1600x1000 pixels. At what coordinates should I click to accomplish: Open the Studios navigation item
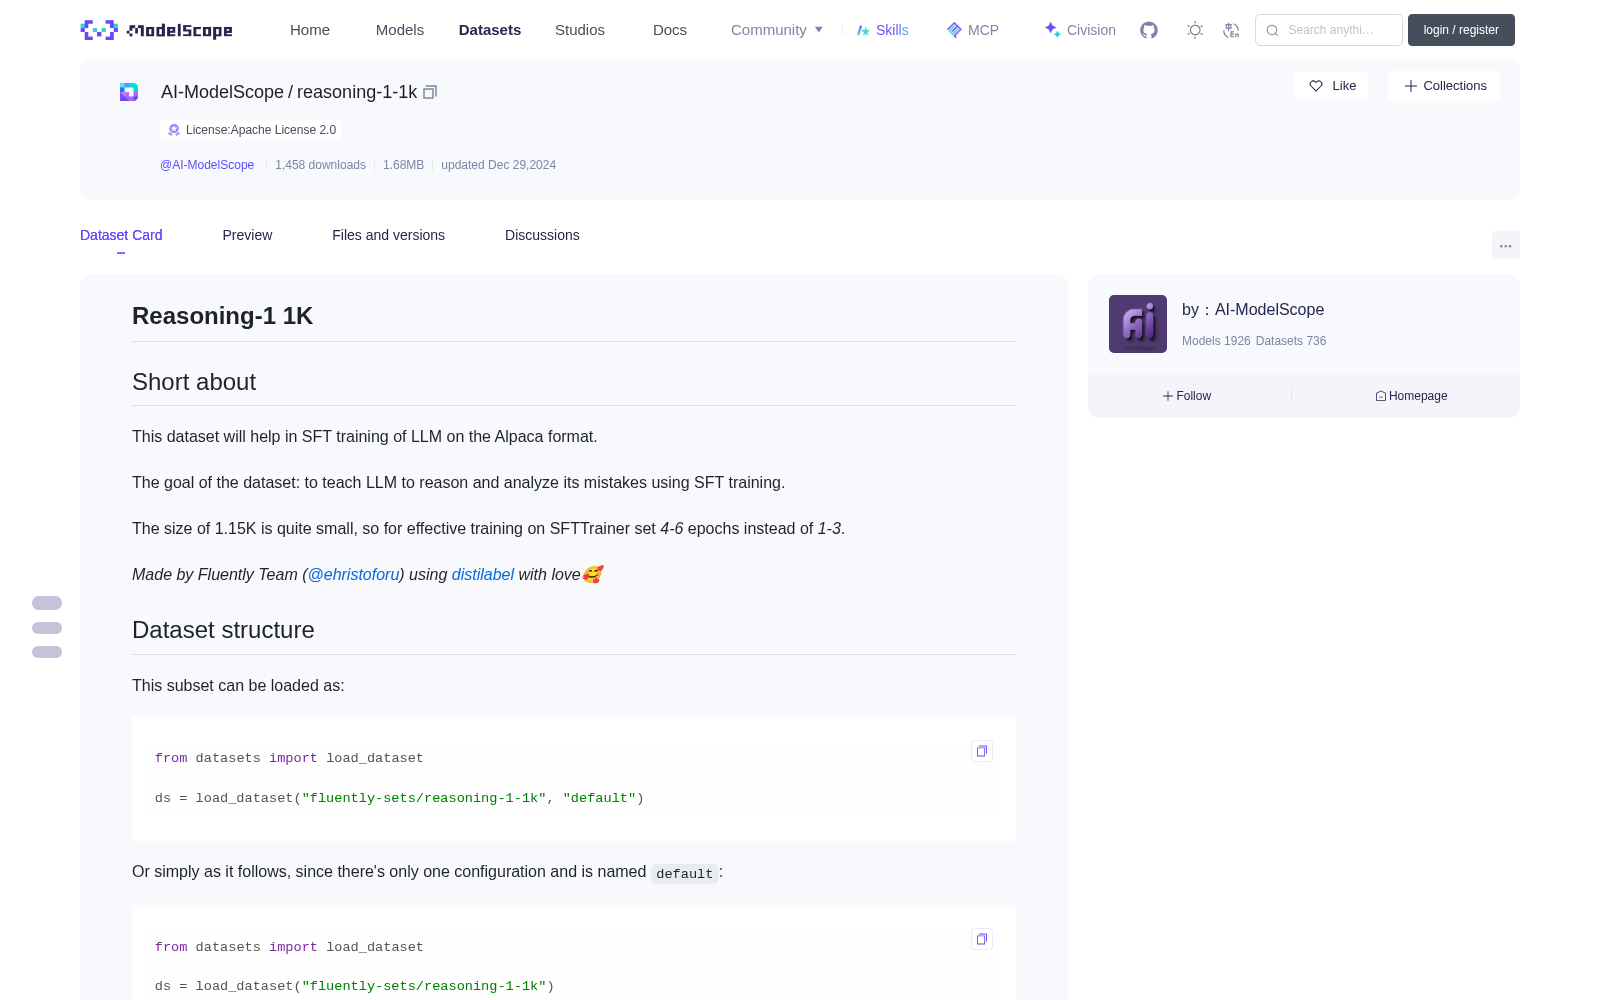click(580, 30)
